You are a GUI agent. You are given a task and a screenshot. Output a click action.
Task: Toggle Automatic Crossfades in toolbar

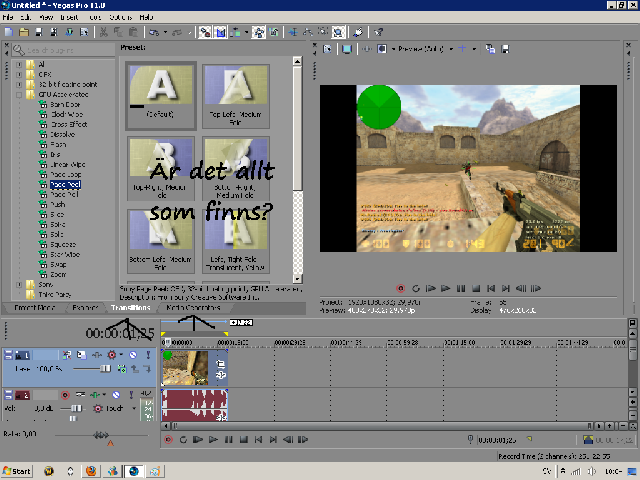pos(220,32)
